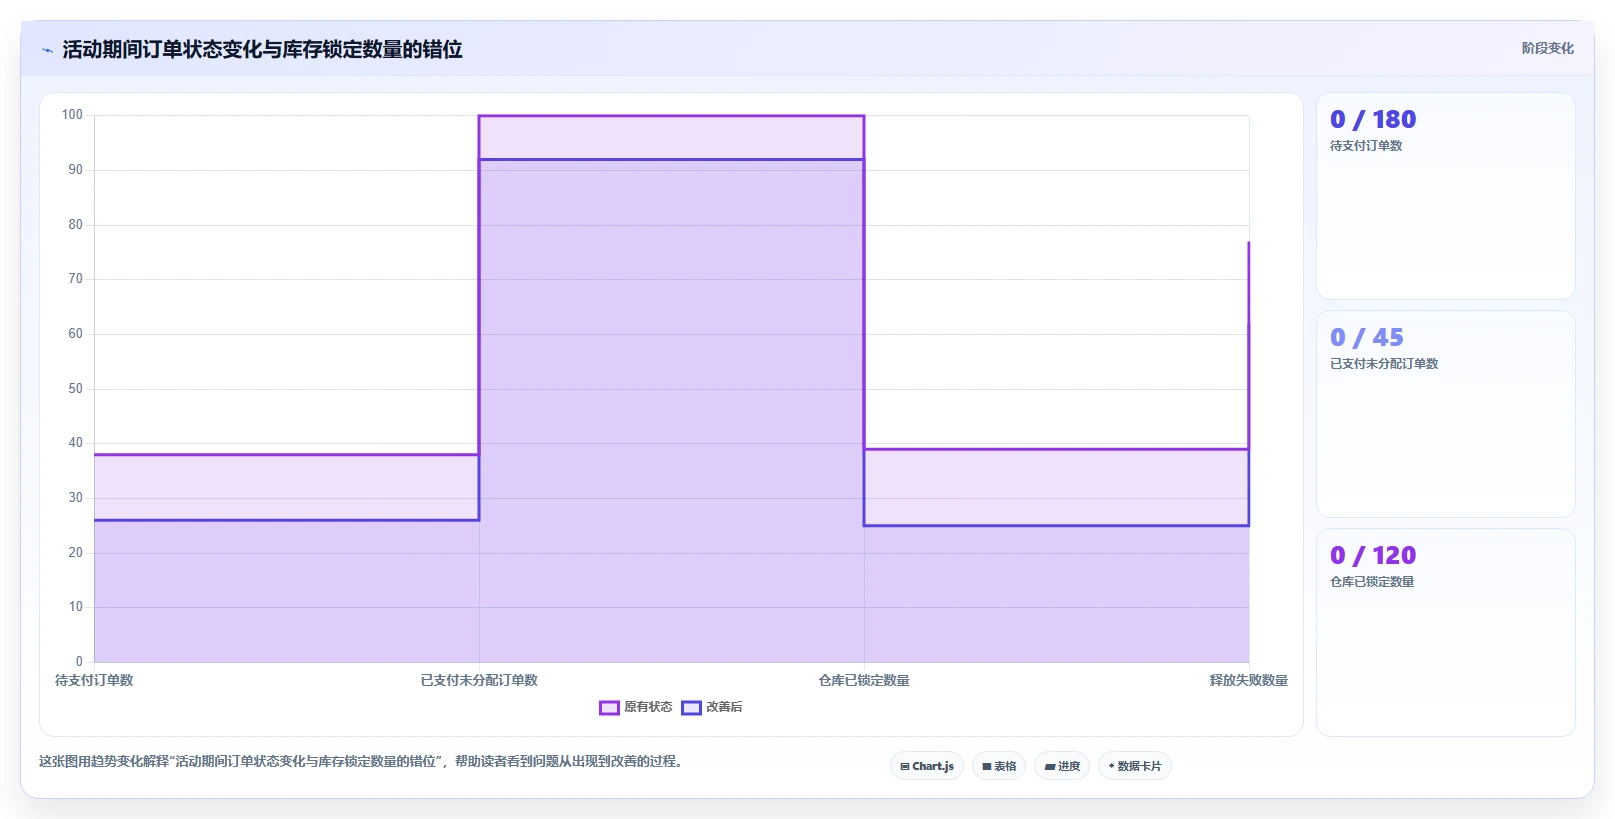This screenshot has width=1615, height=819.
Task: Click the 仓库已锁定数量 card caption
Action: point(1372,582)
